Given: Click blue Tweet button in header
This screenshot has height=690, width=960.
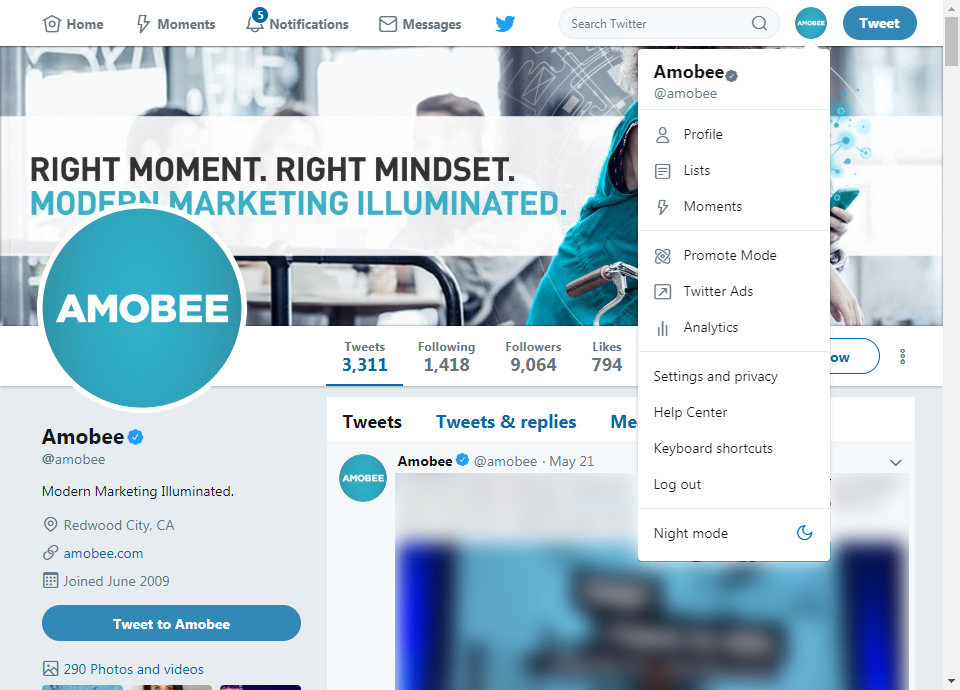Looking at the screenshot, I should pos(879,23).
